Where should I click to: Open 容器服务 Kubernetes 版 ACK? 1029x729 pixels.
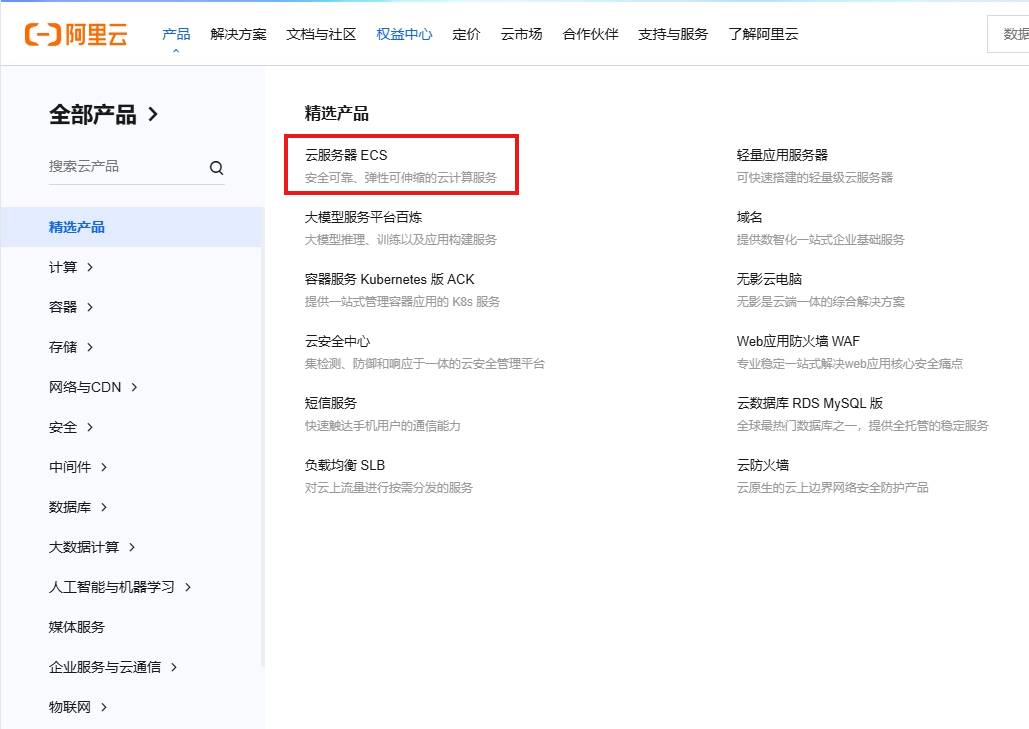tap(389, 279)
